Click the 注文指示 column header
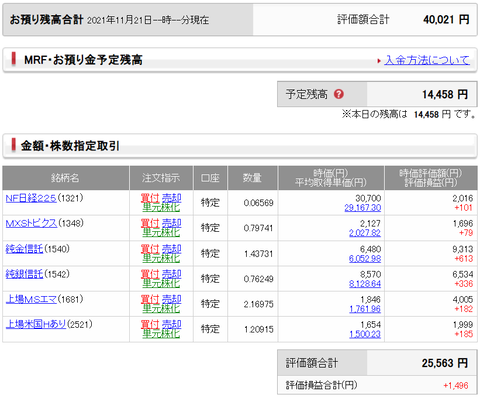Screen dimensions: 480x398 point(161,178)
